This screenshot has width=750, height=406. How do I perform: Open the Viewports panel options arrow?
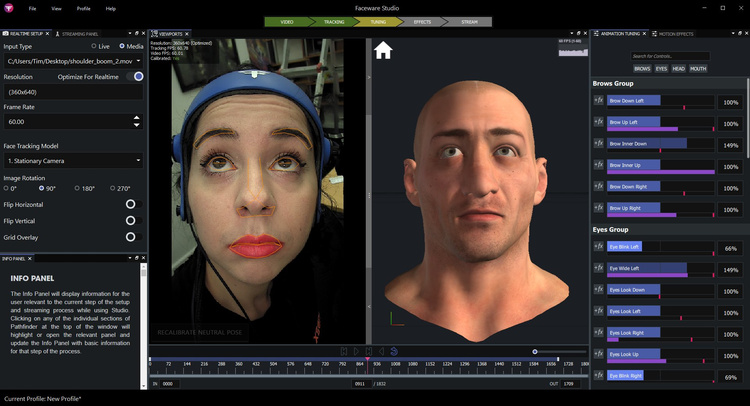(571, 33)
